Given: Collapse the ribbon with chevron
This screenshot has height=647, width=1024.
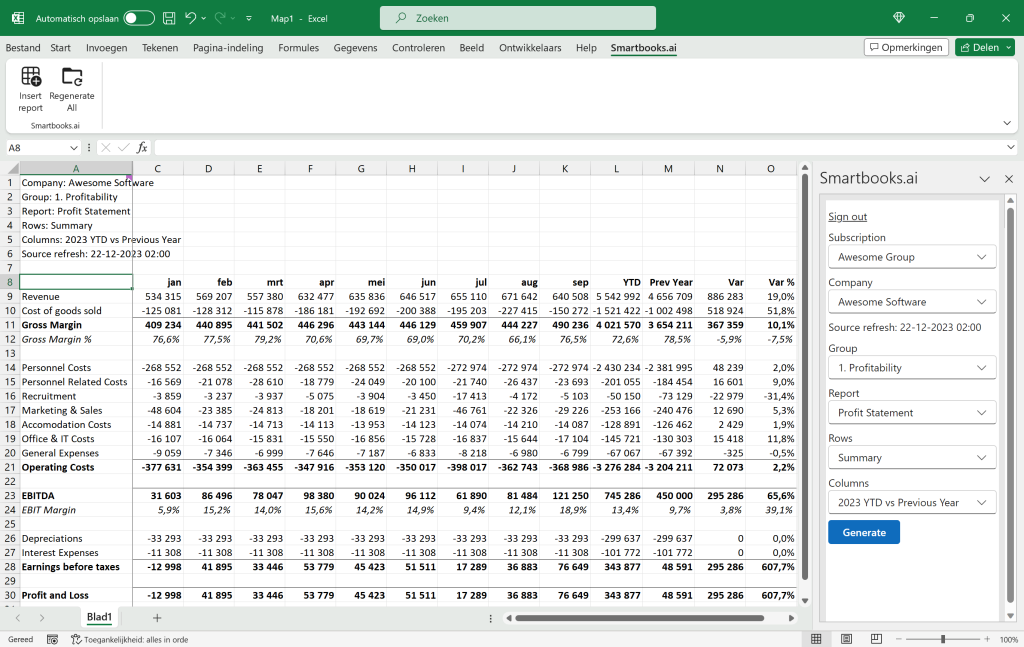Looking at the screenshot, I should coord(1006,123).
